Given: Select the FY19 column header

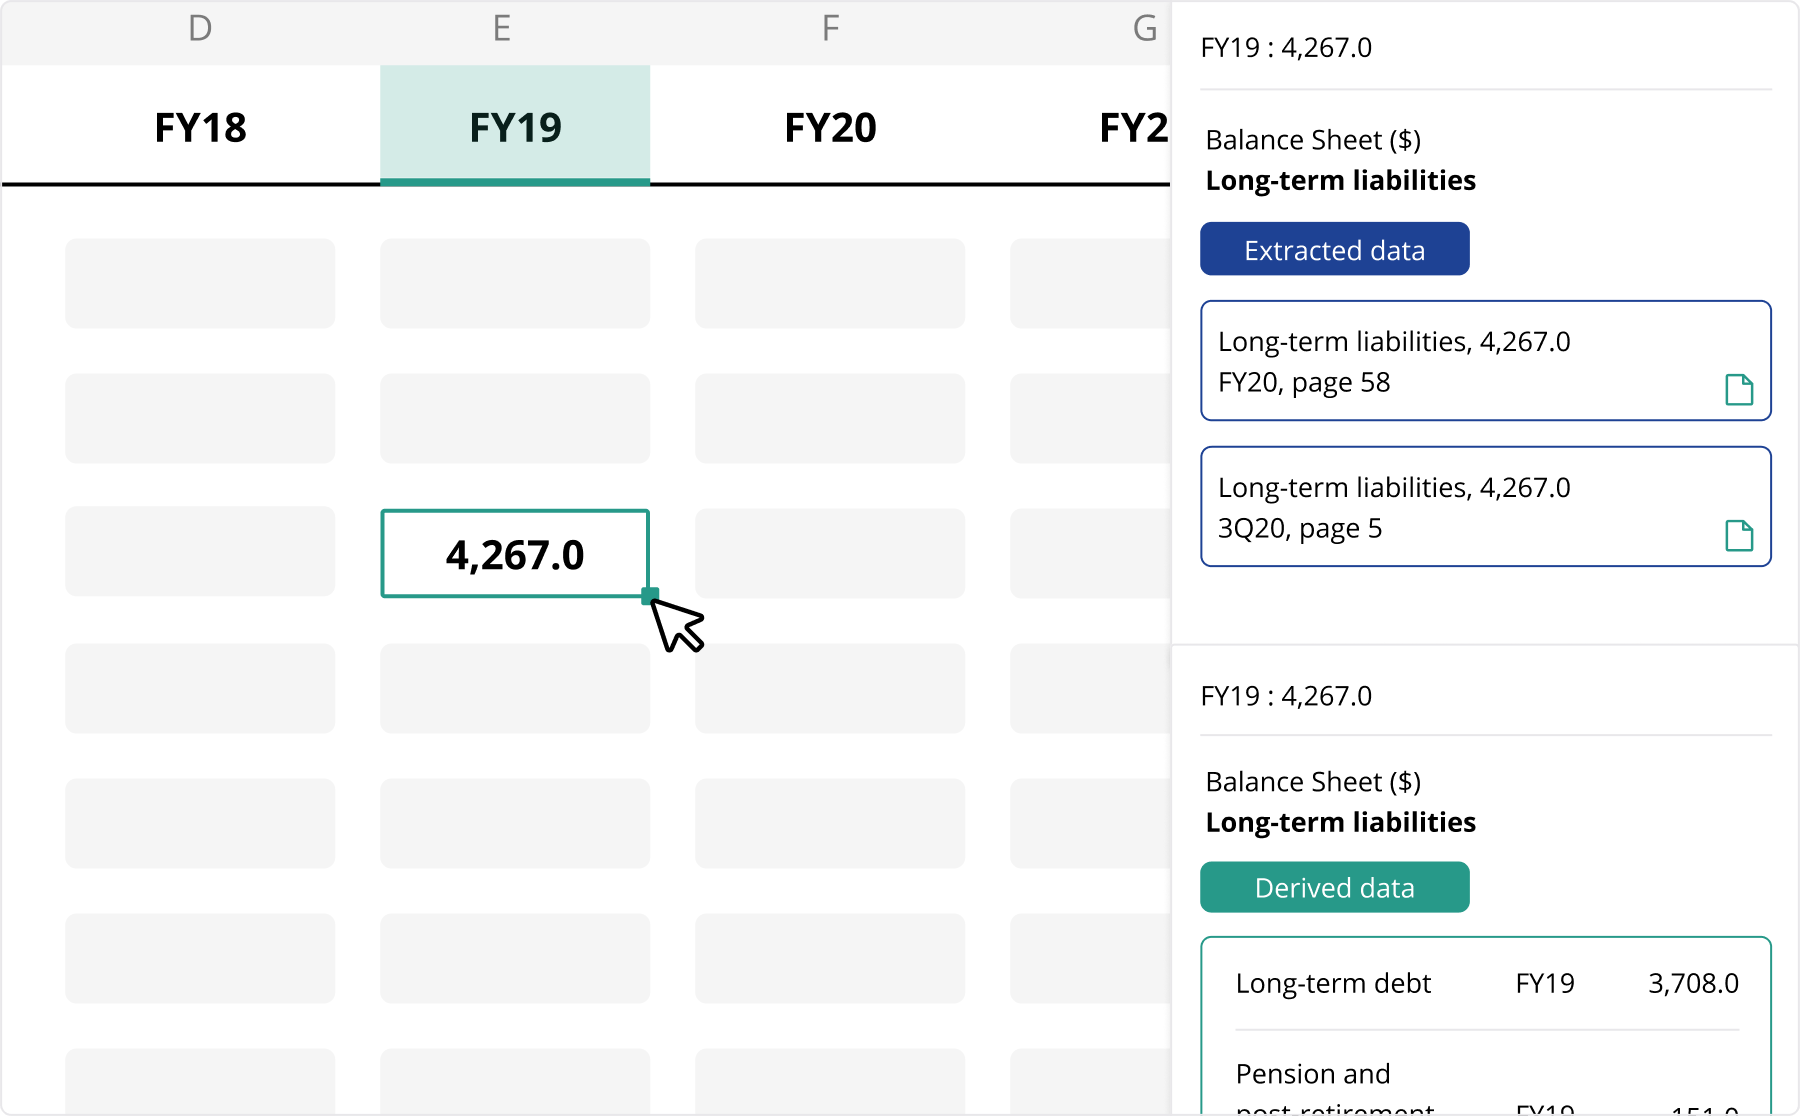Looking at the screenshot, I should point(515,126).
